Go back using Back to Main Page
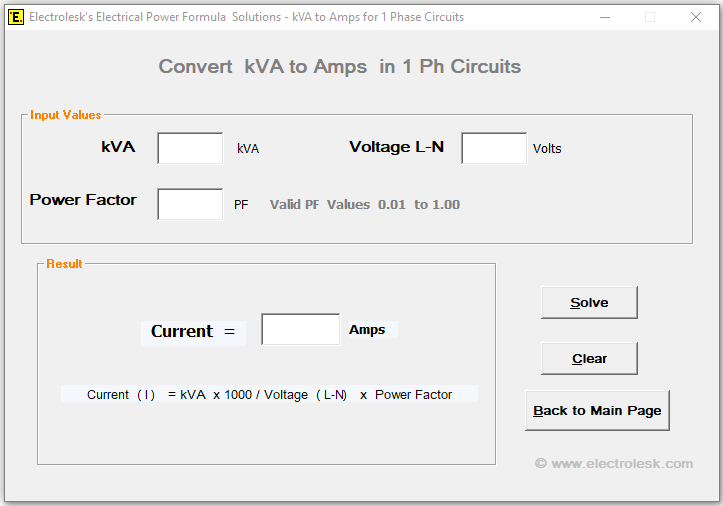723x506 pixels. 597,411
